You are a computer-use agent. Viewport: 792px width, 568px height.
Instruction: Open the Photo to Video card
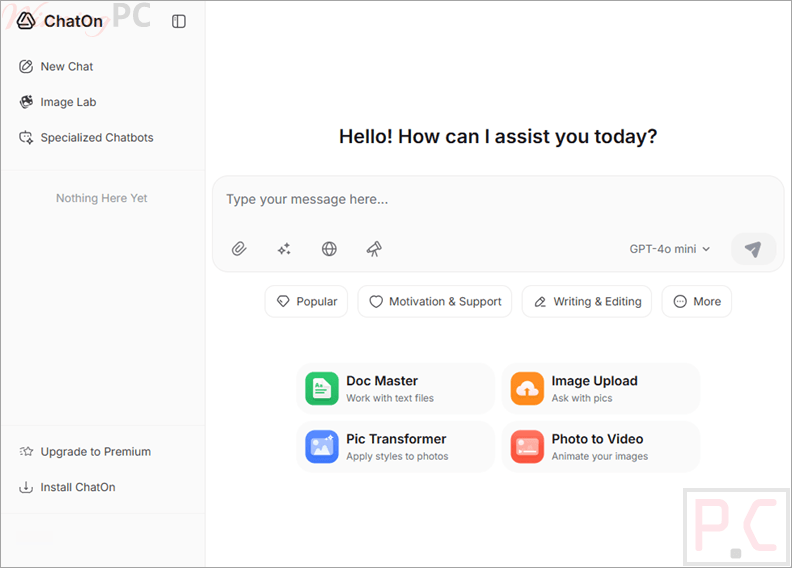click(x=601, y=447)
